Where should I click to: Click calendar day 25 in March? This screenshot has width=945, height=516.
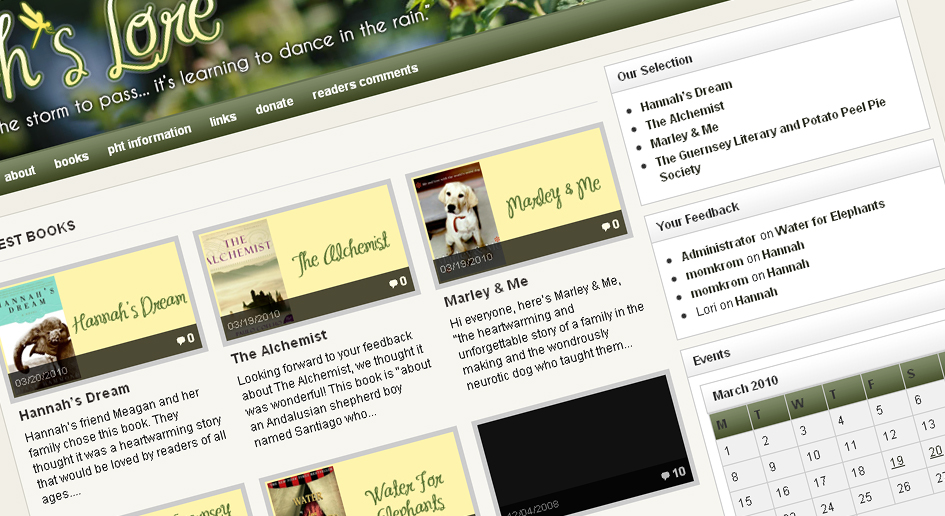click(865, 498)
